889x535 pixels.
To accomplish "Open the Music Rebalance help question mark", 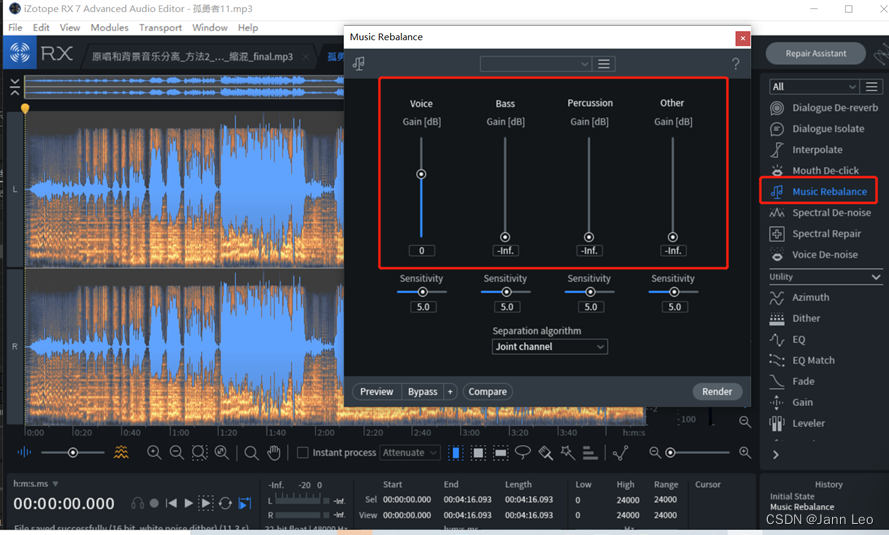I will (x=735, y=64).
